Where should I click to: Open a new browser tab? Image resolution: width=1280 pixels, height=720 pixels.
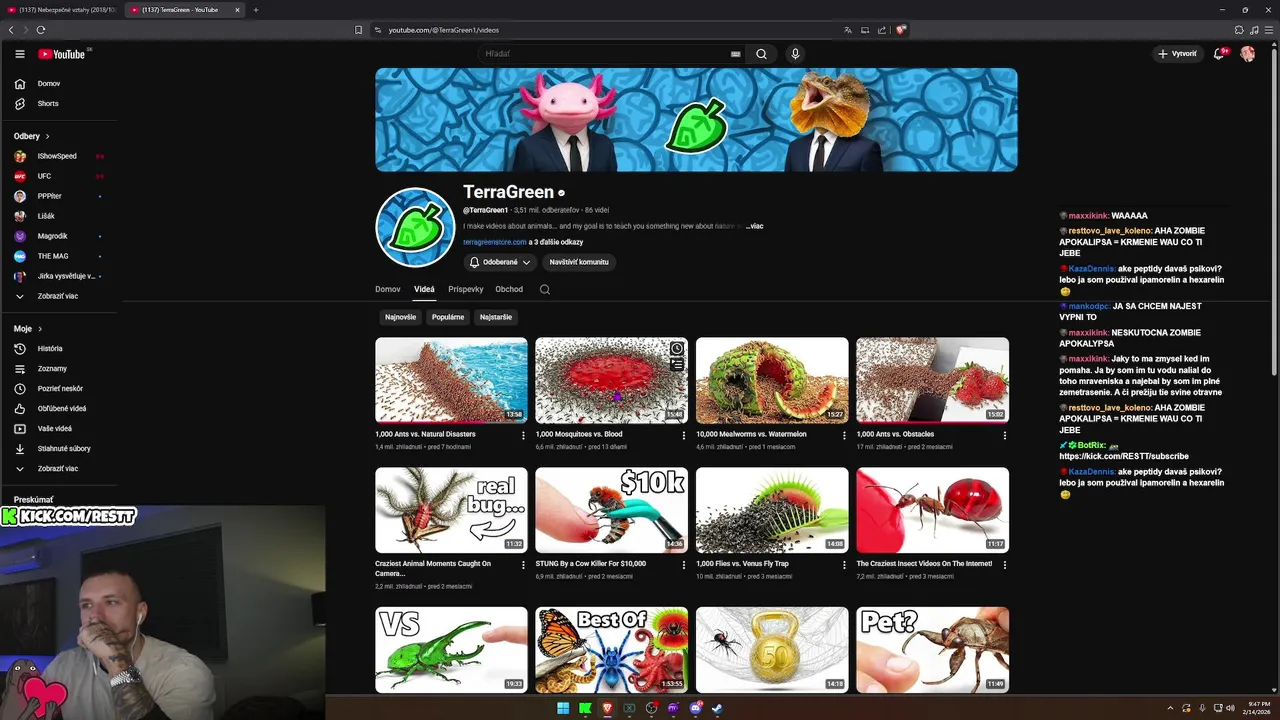256,10
